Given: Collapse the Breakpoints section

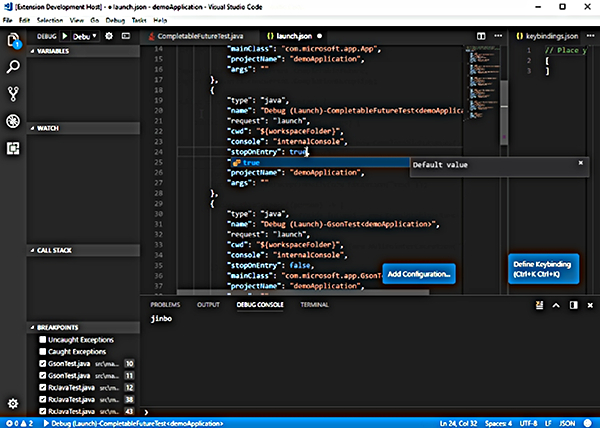Looking at the screenshot, I should click(x=83, y=327).
